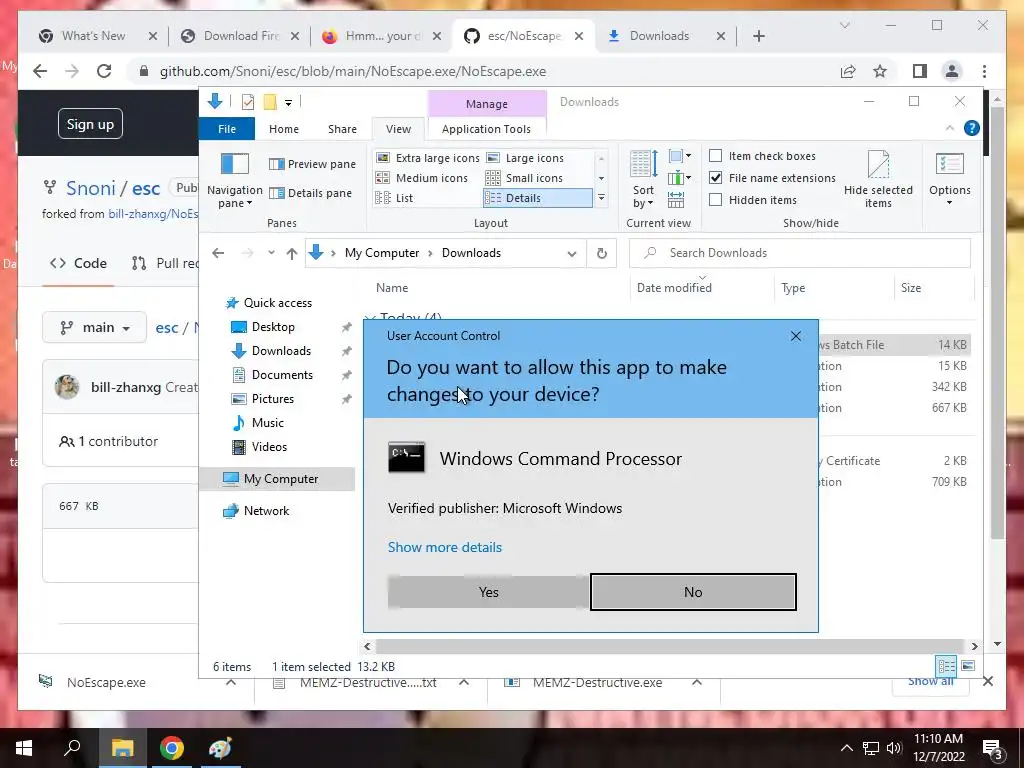Click Hide selected items button
Screen dimensions: 1024x768
pos(878,180)
